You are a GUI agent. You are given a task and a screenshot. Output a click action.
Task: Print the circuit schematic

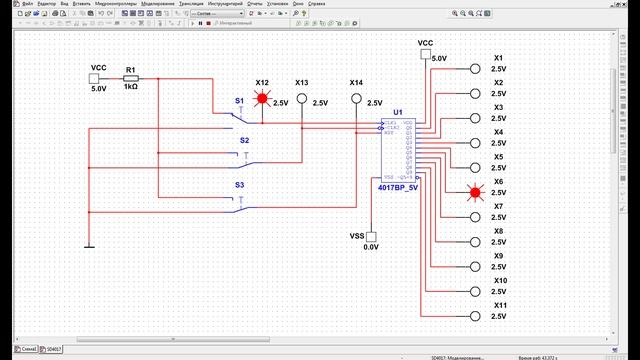55,13
